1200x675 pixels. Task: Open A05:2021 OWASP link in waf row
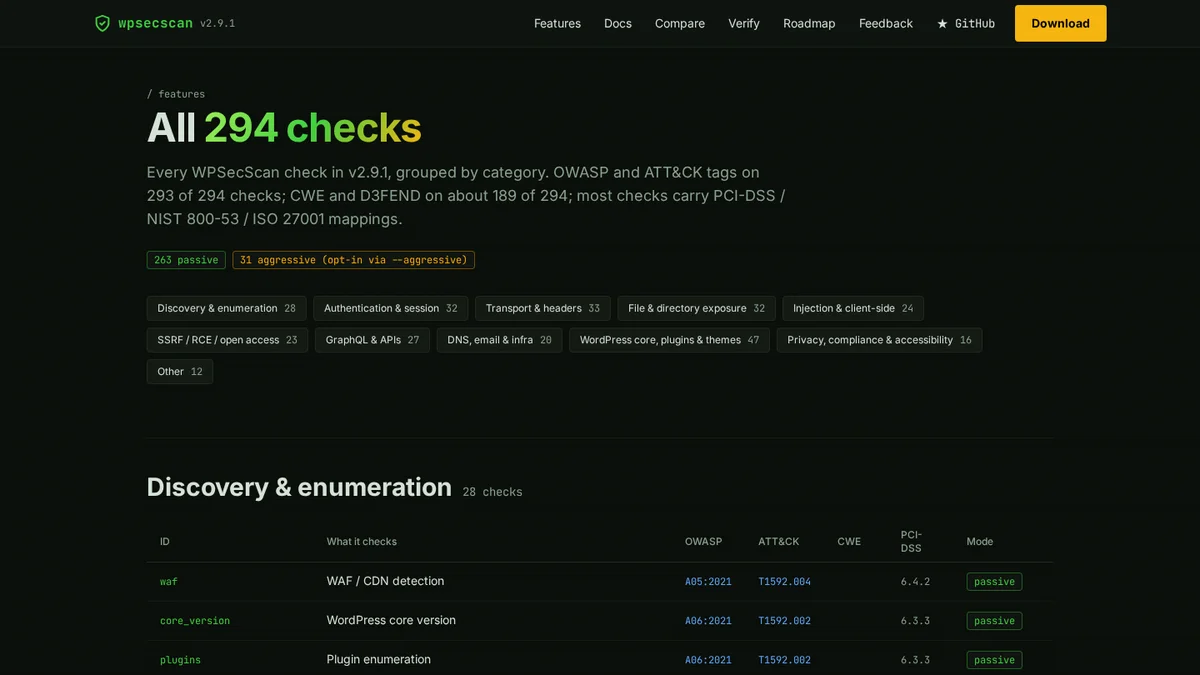pos(708,581)
